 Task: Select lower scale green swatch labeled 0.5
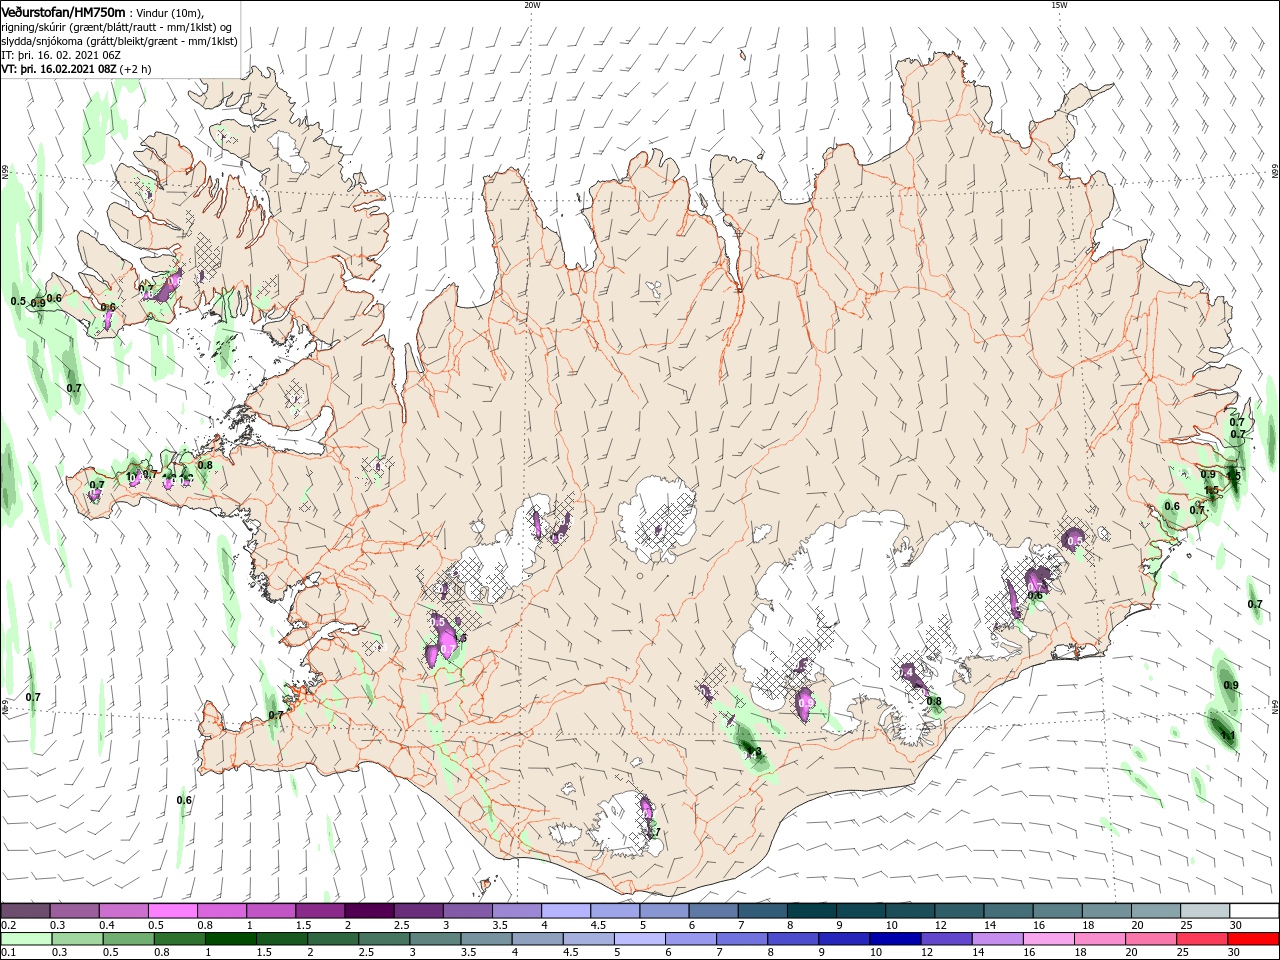point(128,939)
